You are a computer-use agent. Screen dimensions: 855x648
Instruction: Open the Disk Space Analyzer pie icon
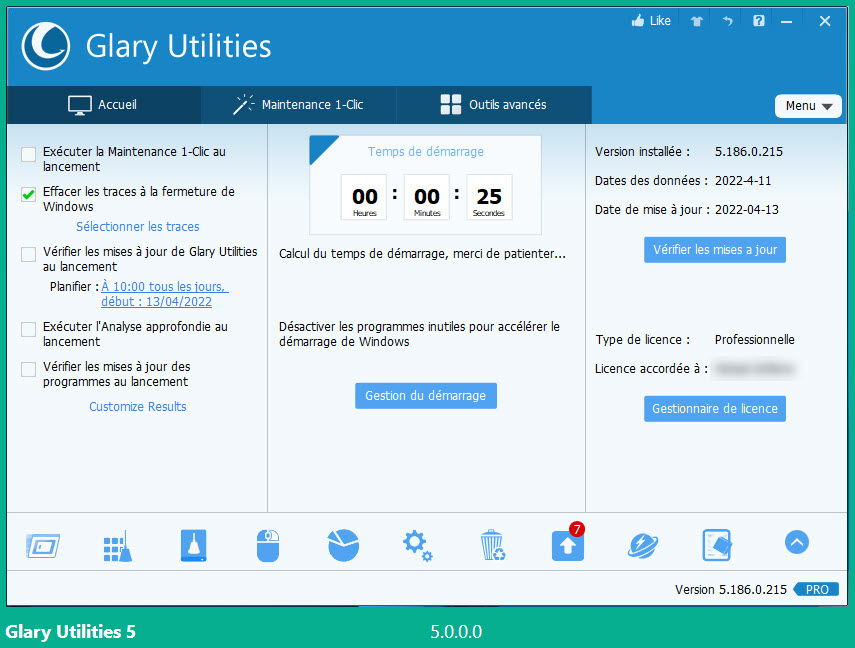[x=344, y=545]
